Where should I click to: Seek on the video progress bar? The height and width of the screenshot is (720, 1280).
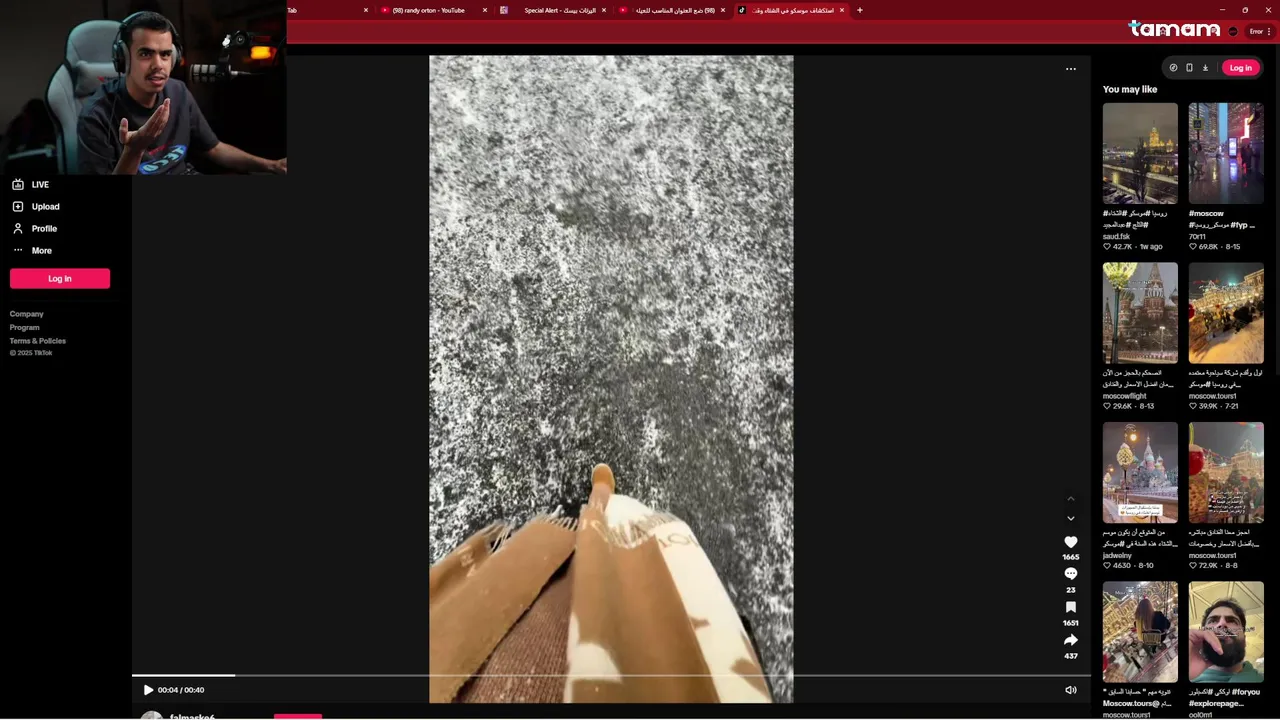tap(611, 676)
